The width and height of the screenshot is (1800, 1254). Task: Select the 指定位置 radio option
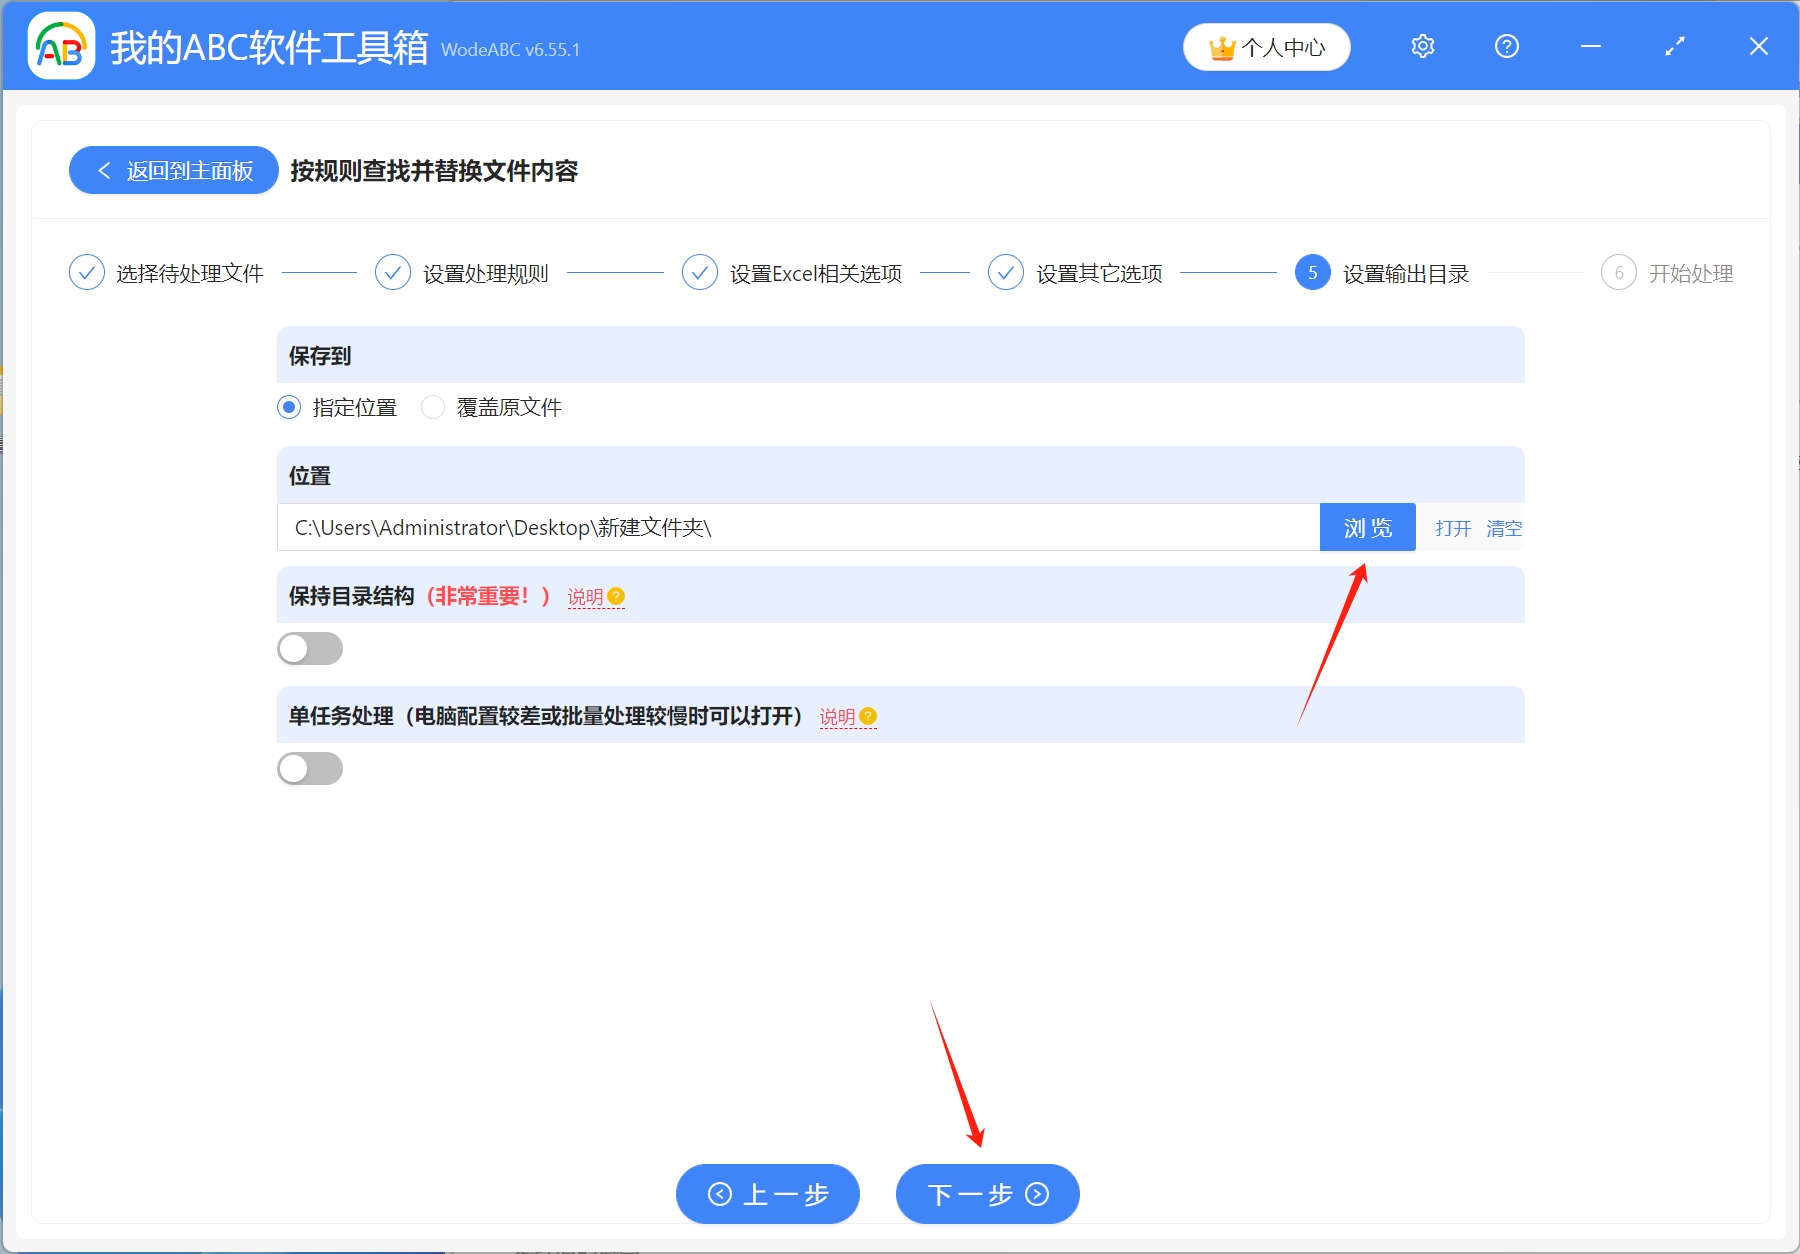288,407
